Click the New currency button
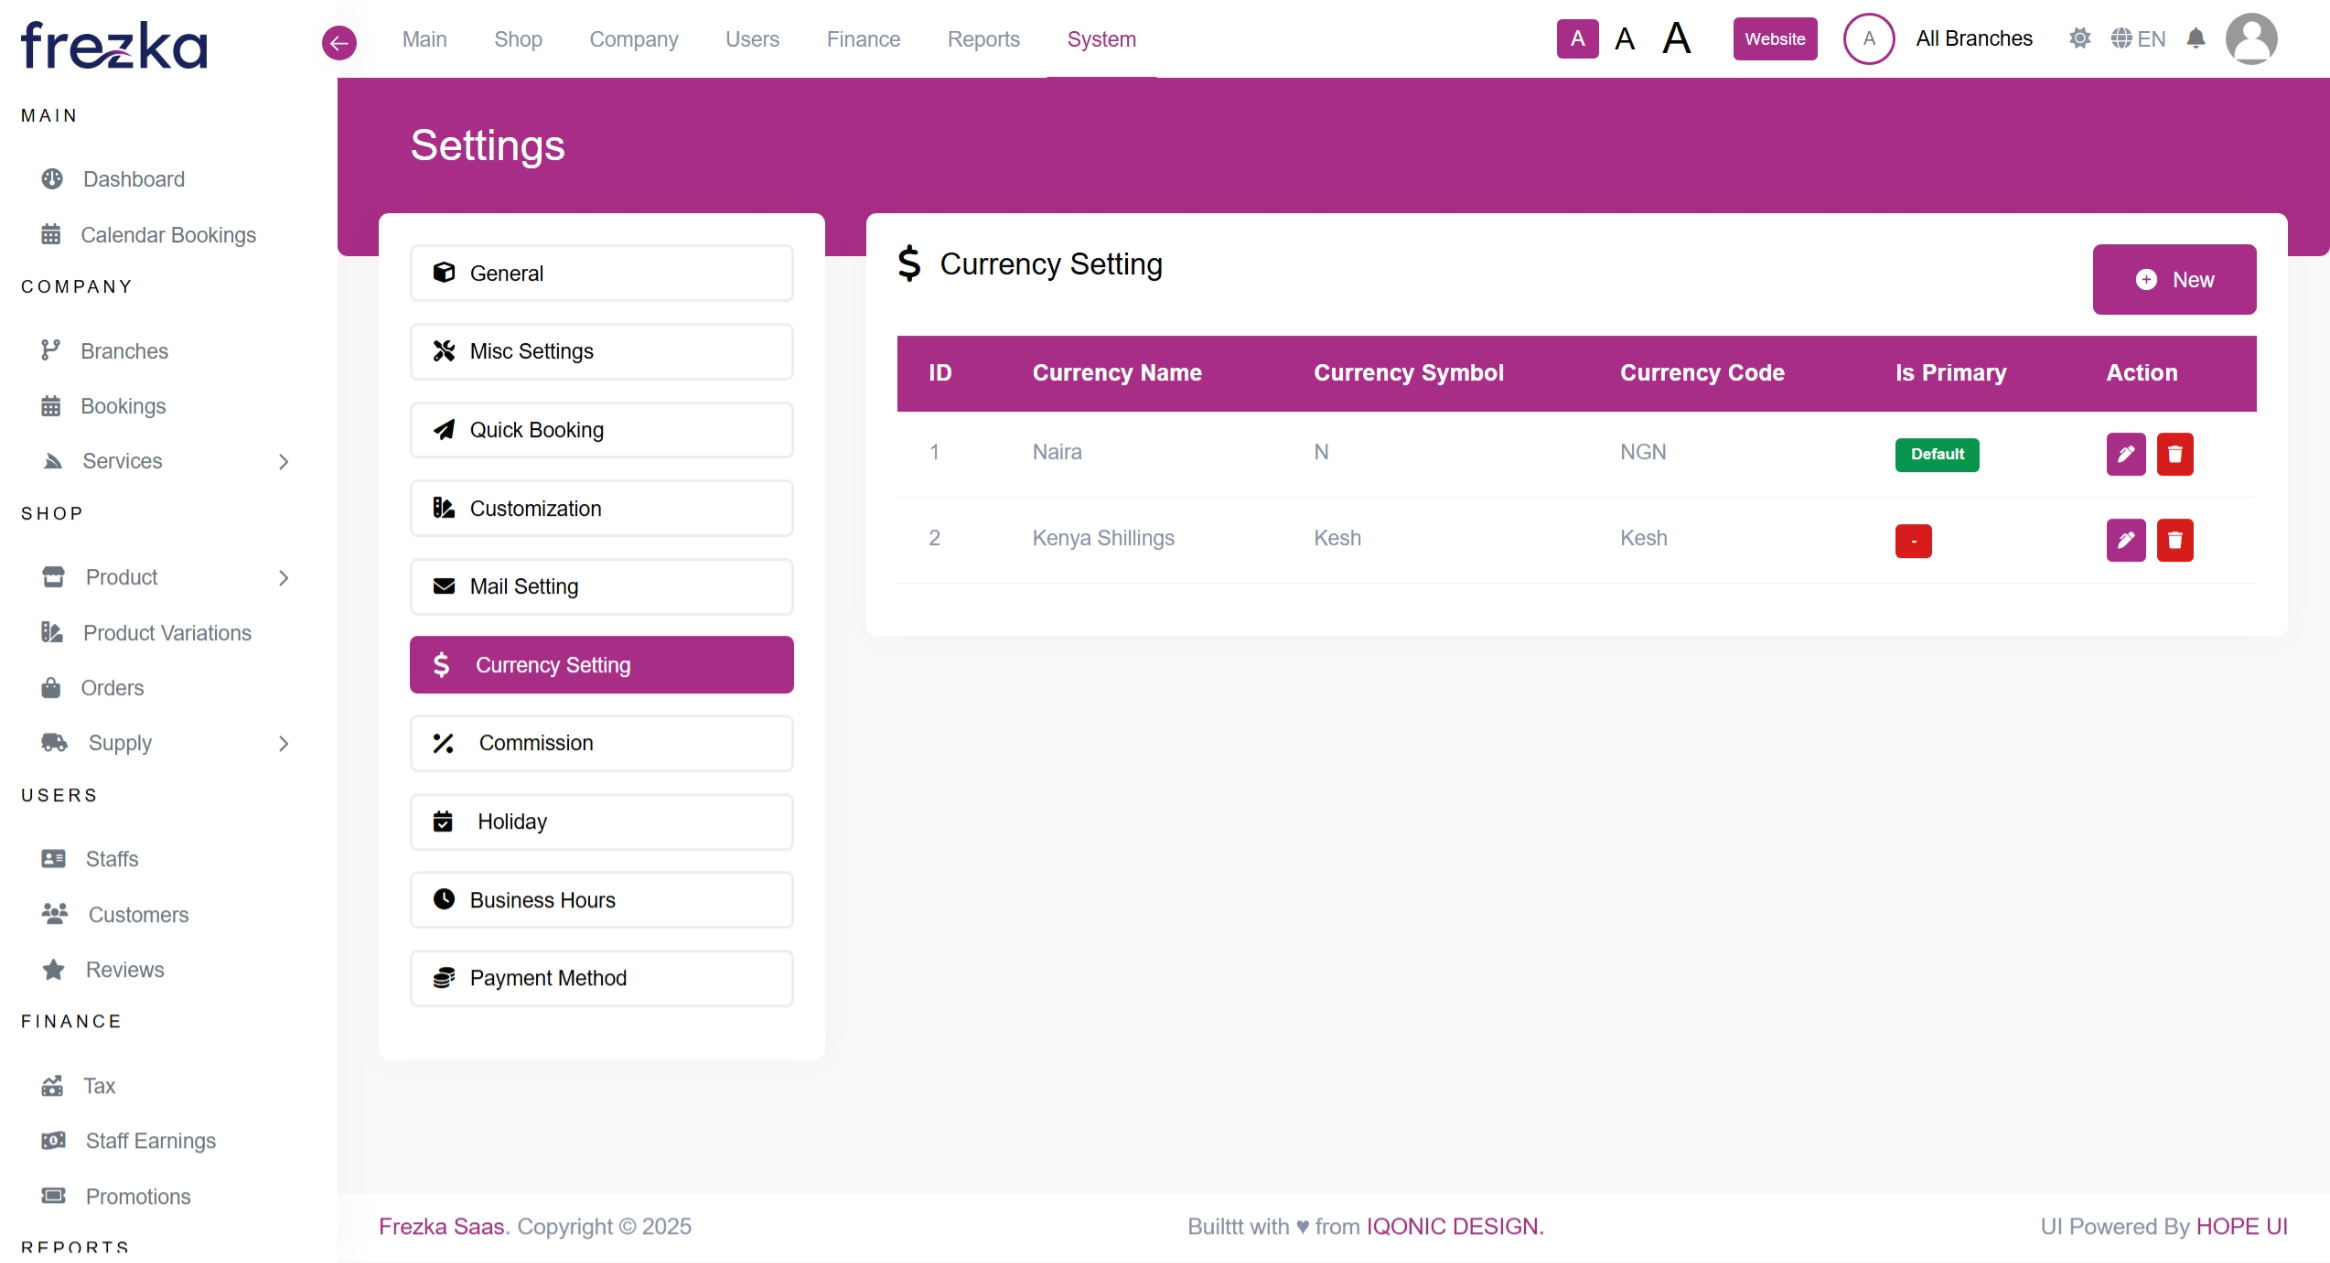Image resolution: width=2330 pixels, height=1263 pixels. [x=2173, y=280]
